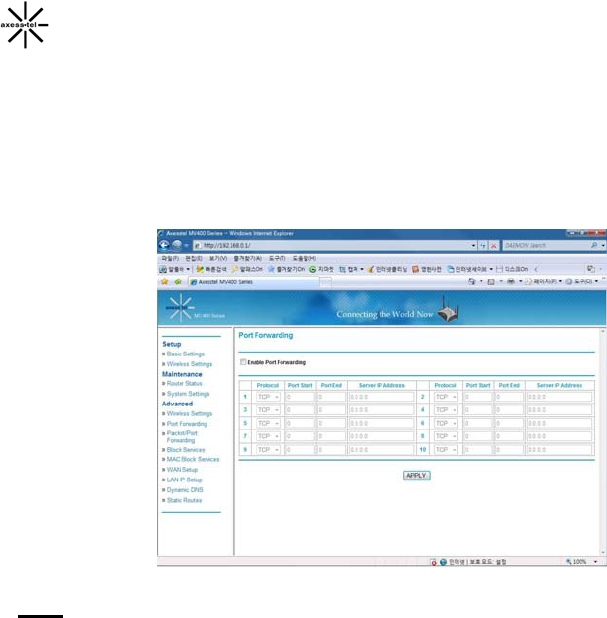Click the Add to Favorites icon
This screenshot has width=607, height=618.
(178, 281)
